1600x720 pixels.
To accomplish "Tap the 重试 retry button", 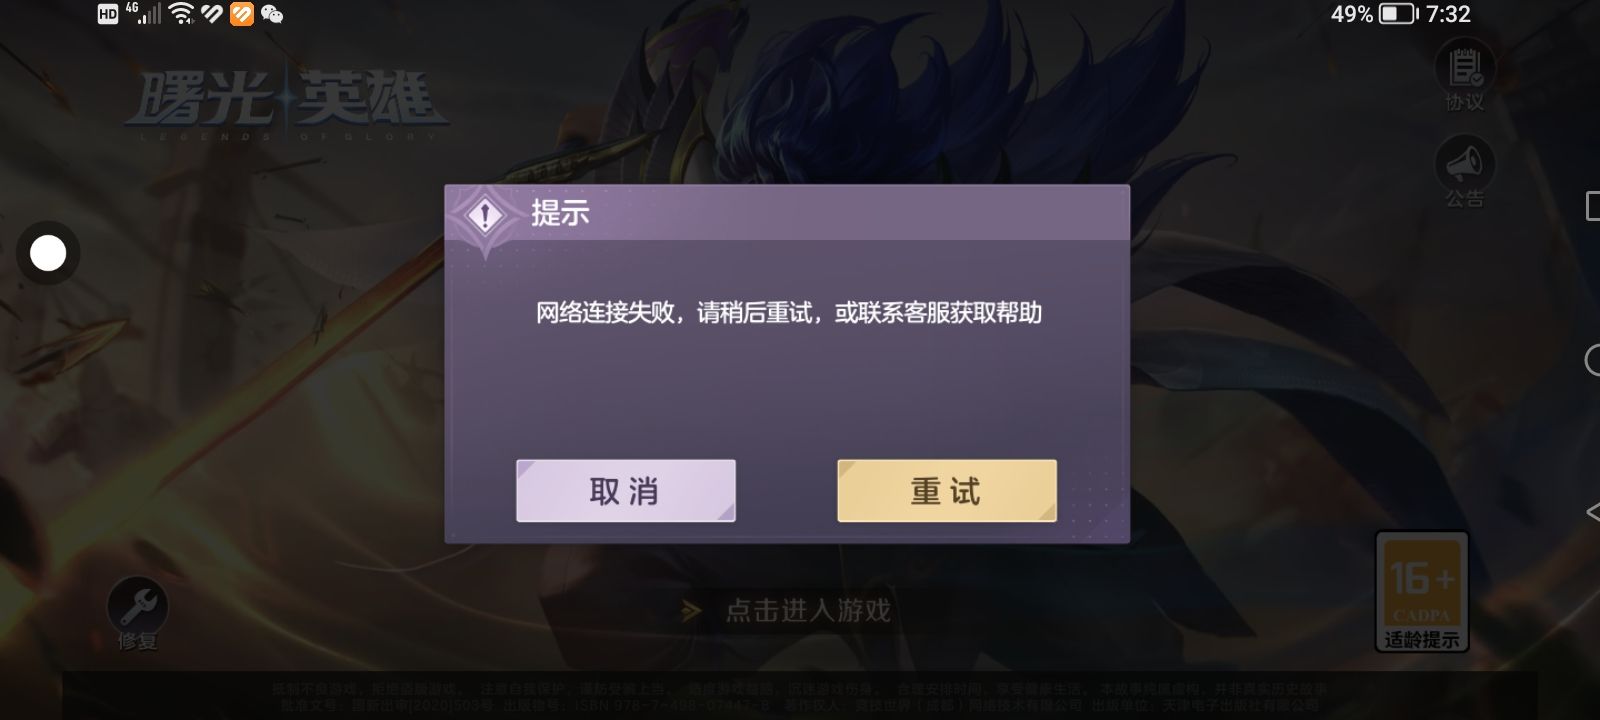I will (x=946, y=491).
